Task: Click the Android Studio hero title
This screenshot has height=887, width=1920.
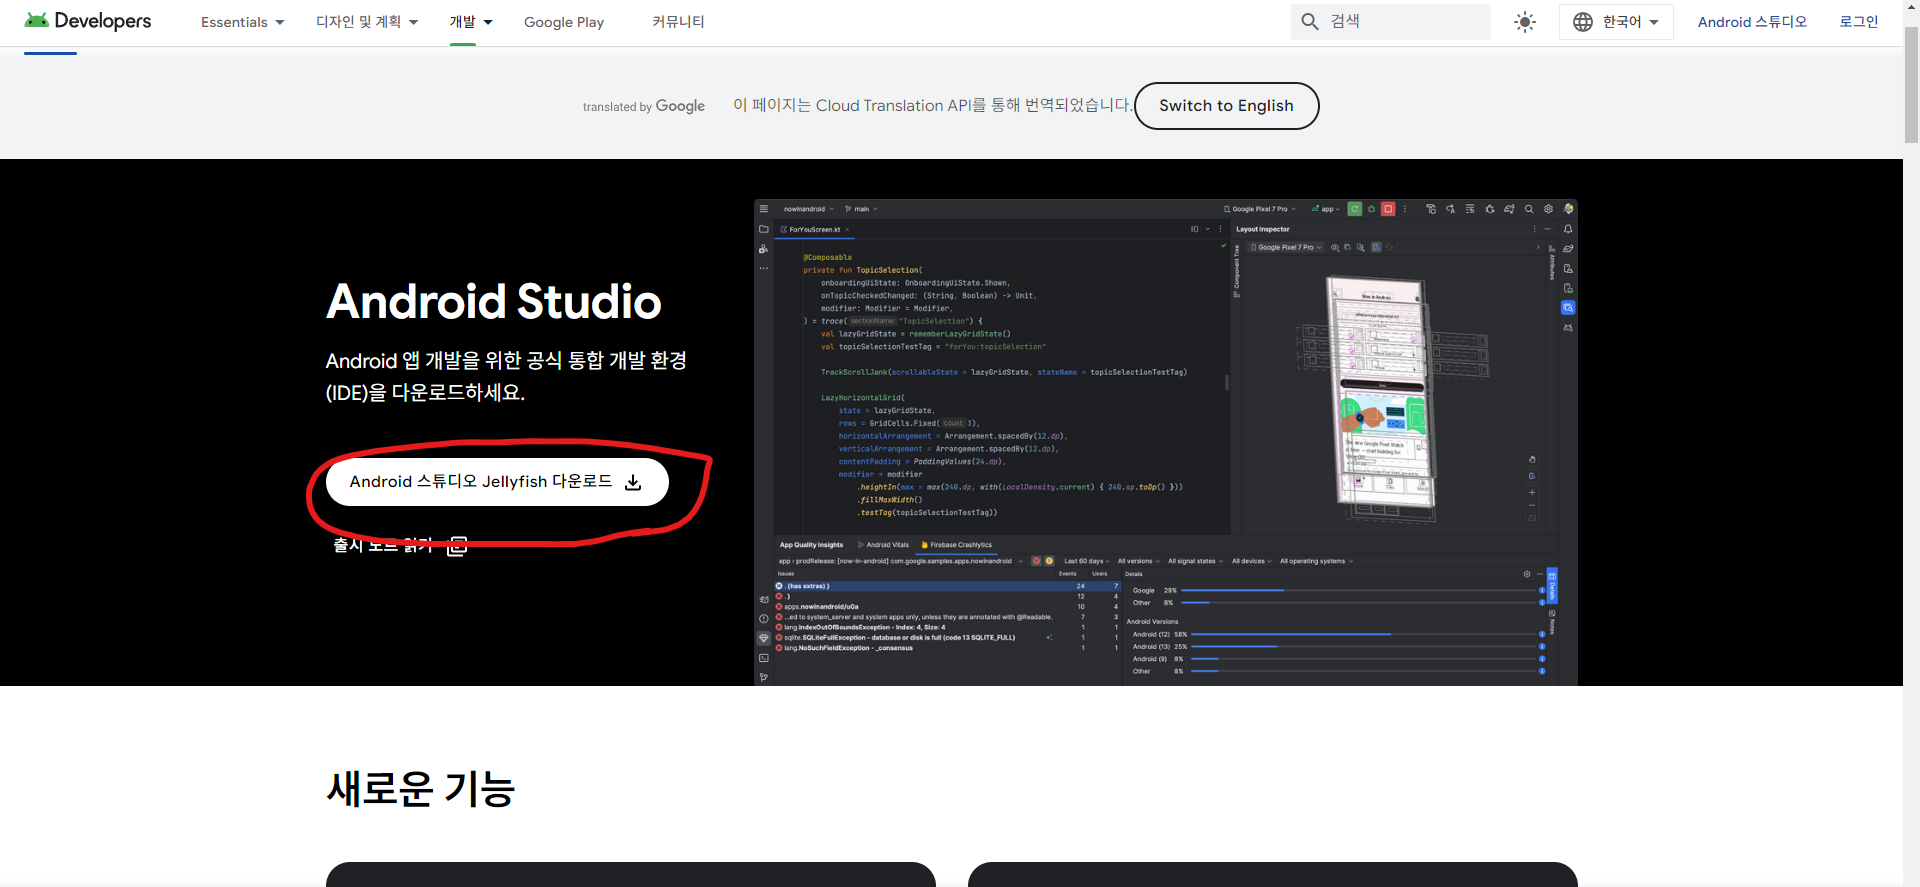Action: pos(494,301)
